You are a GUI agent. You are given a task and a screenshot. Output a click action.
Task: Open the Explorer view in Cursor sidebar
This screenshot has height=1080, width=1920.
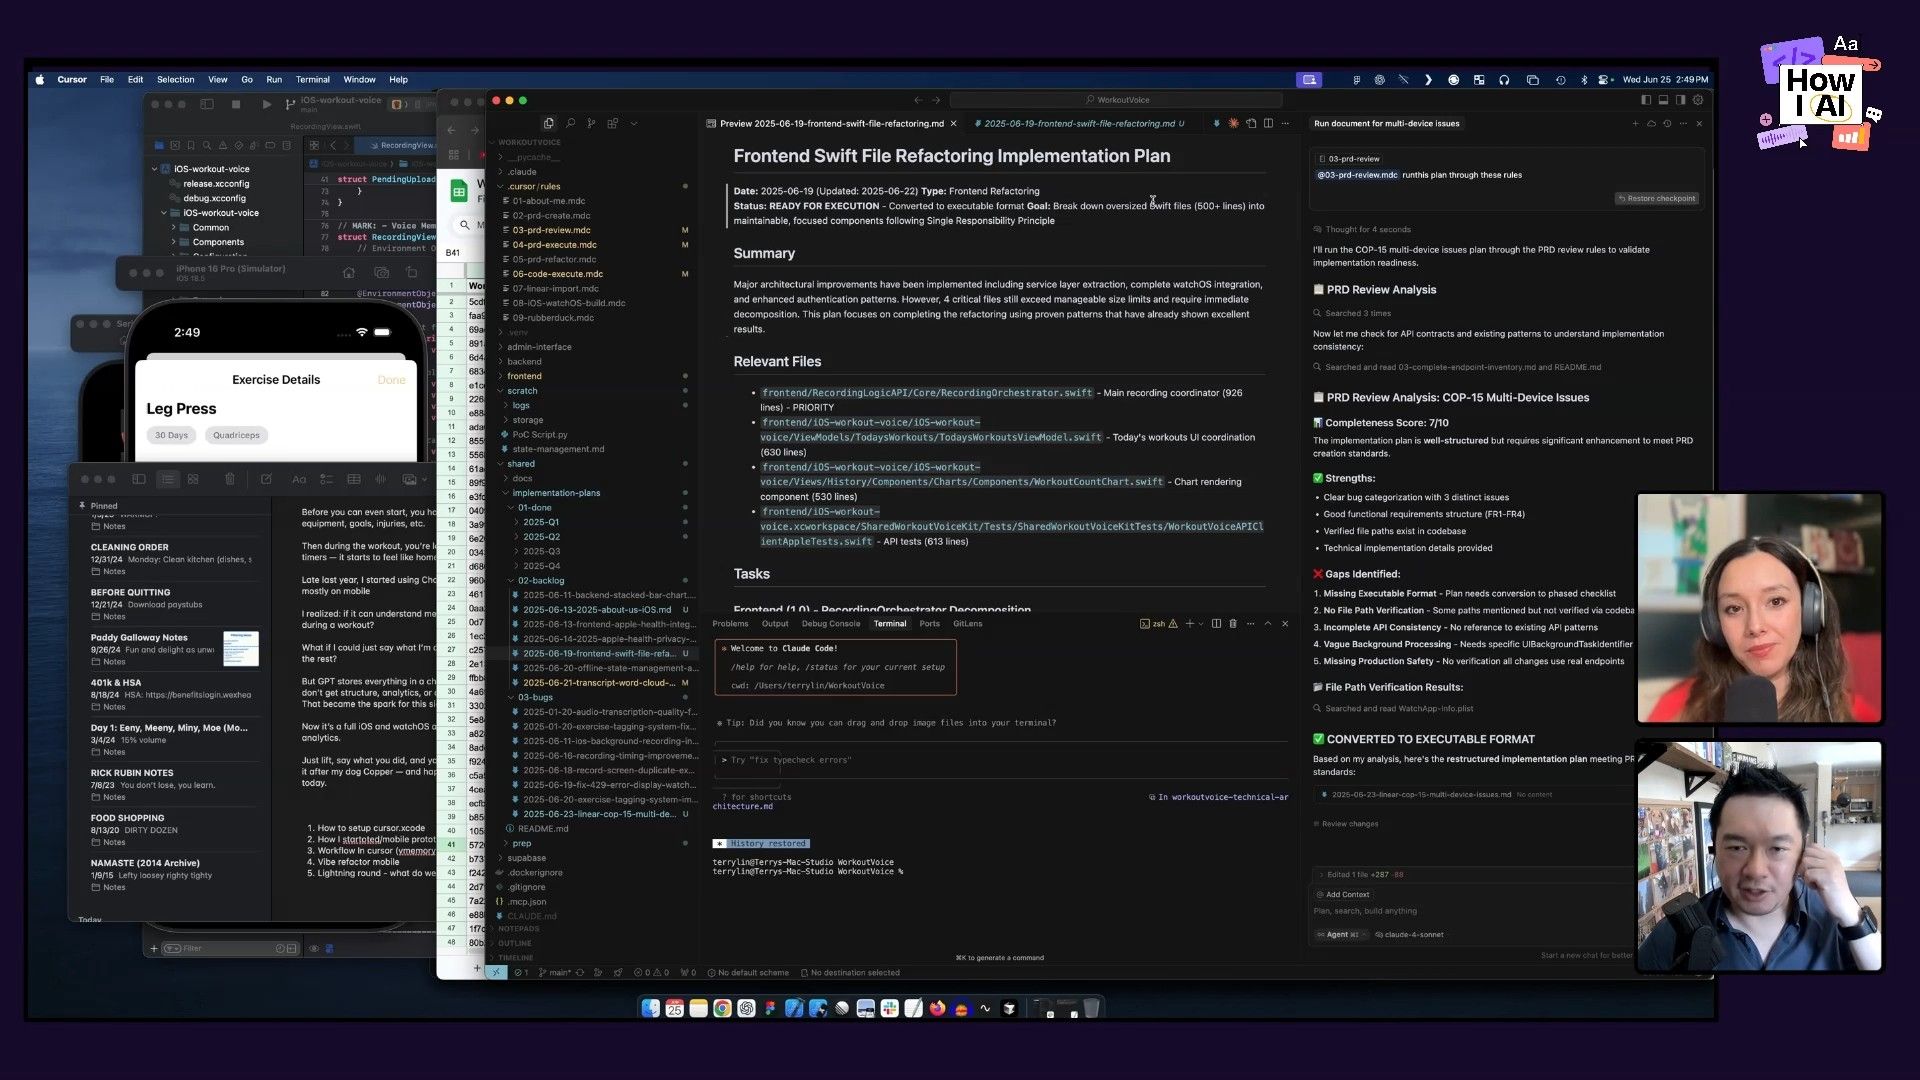(548, 123)
